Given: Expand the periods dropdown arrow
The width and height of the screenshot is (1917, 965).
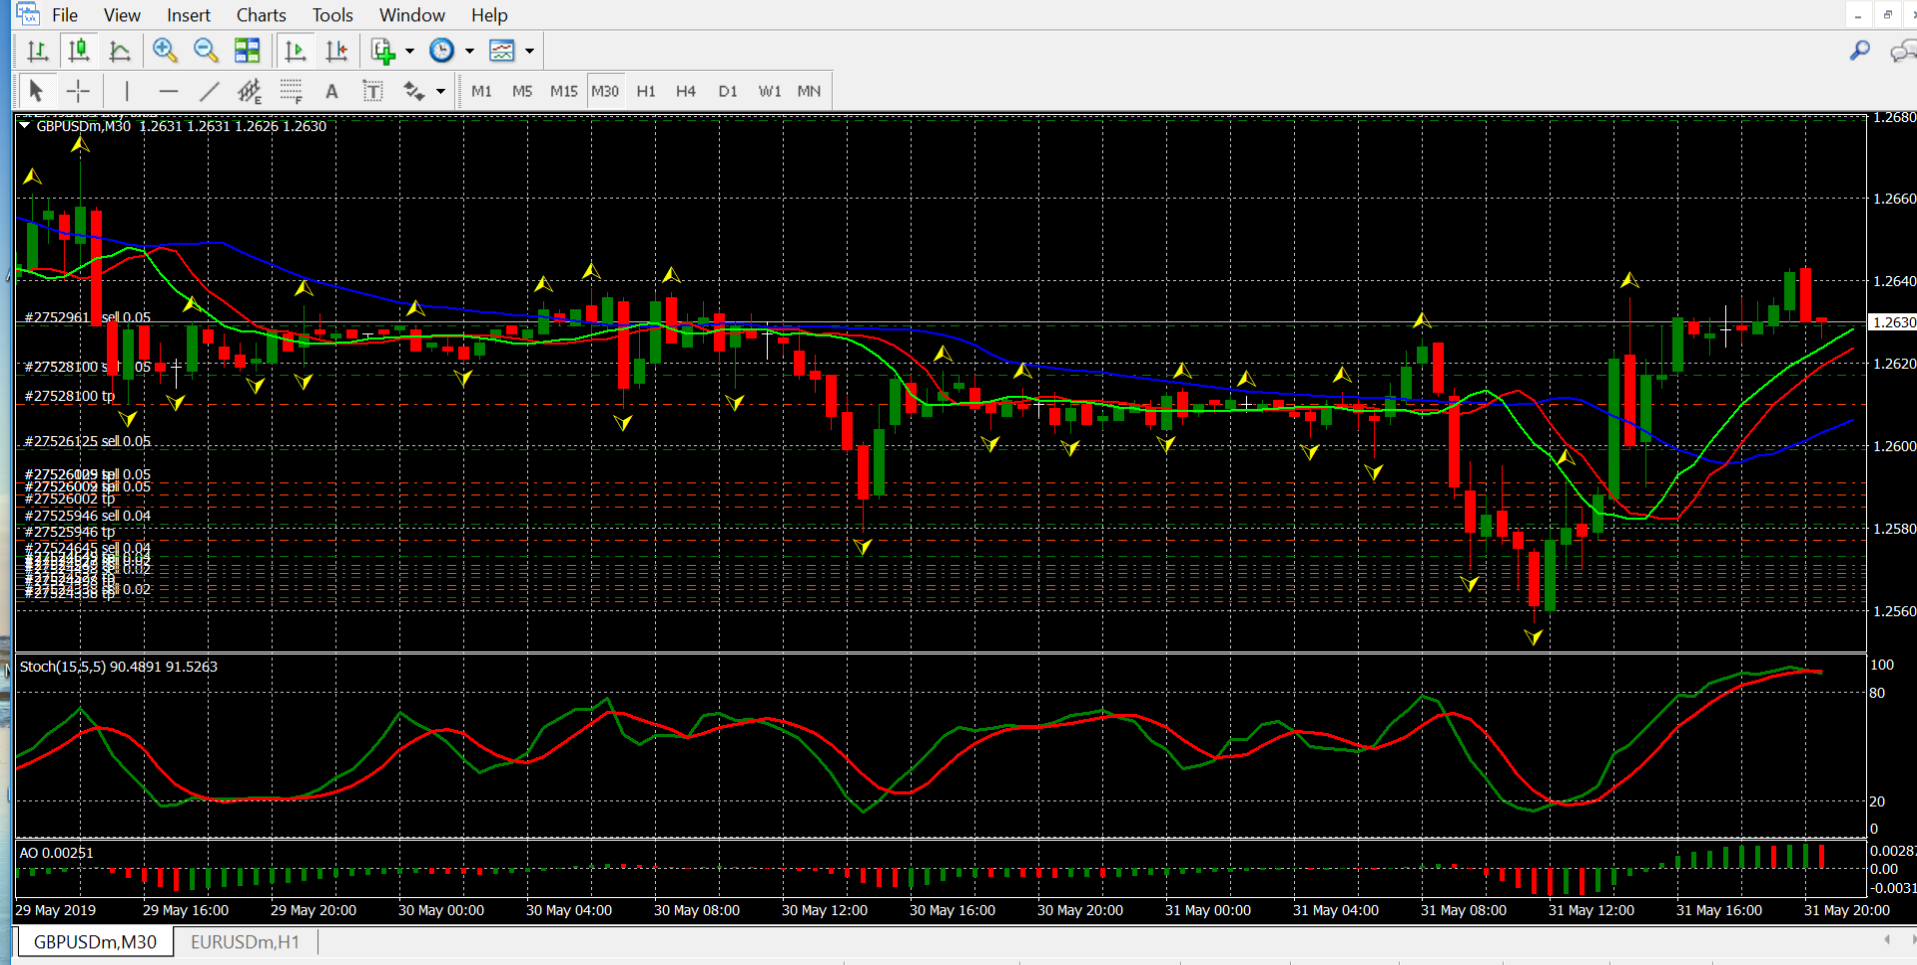Looking at the screenshot, I should coord(469,51).
